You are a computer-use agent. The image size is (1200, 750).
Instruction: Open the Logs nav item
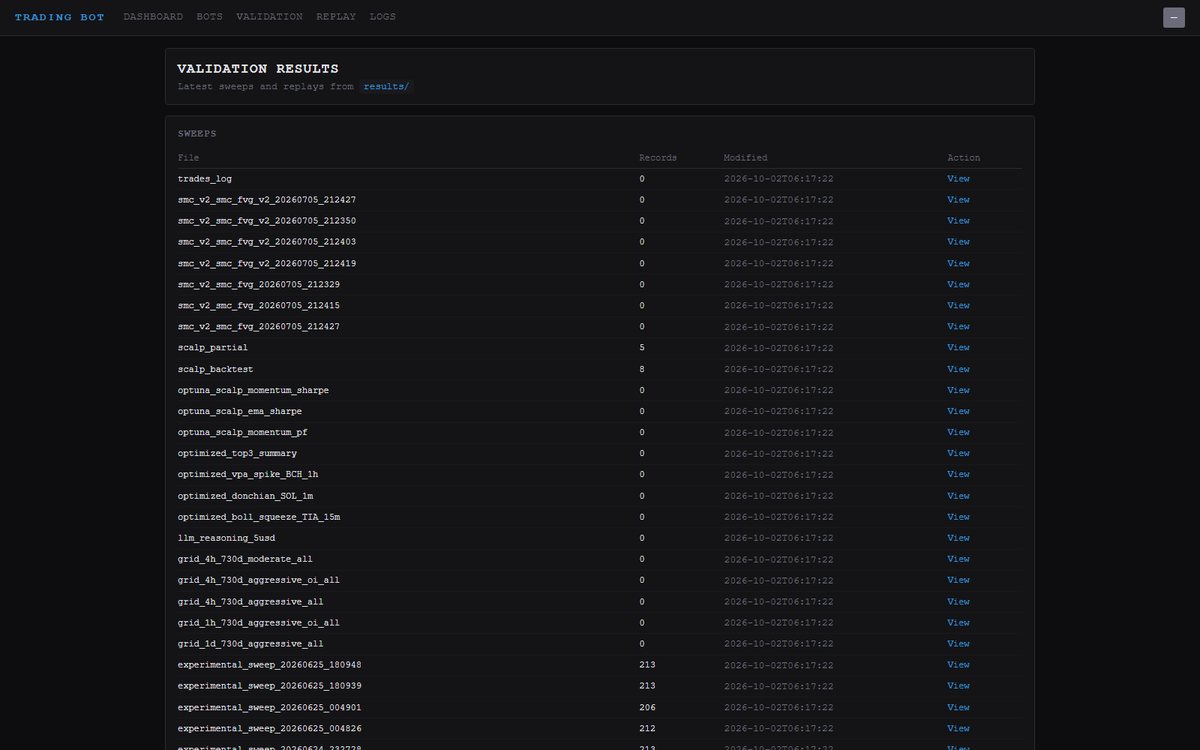click(383, 17)
